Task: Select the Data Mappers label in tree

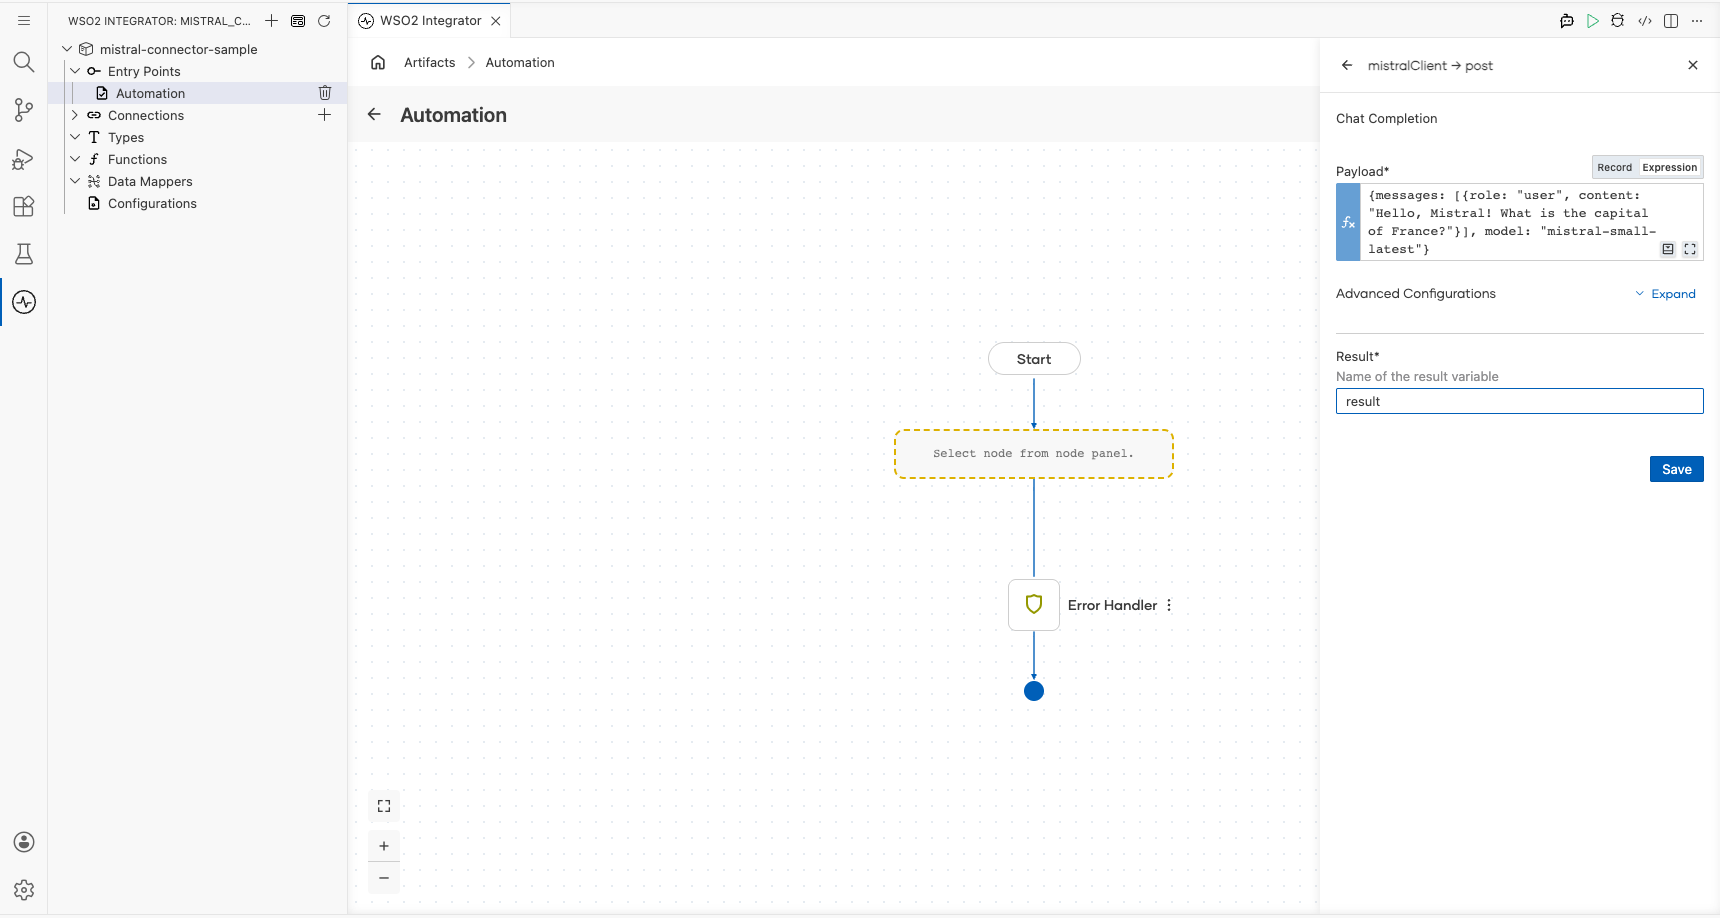Action: pos(150,181)
